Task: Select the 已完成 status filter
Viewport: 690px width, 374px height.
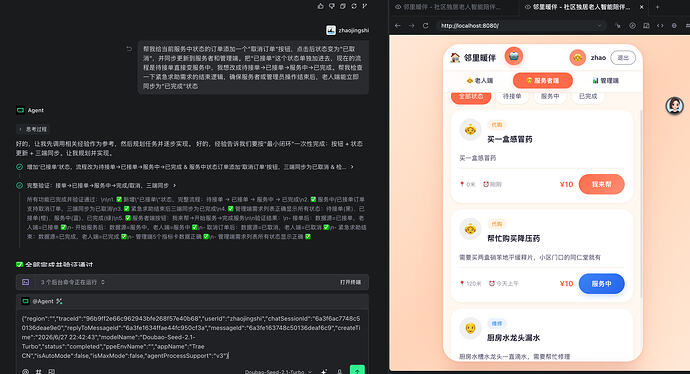Action: [x=588, y=96]
